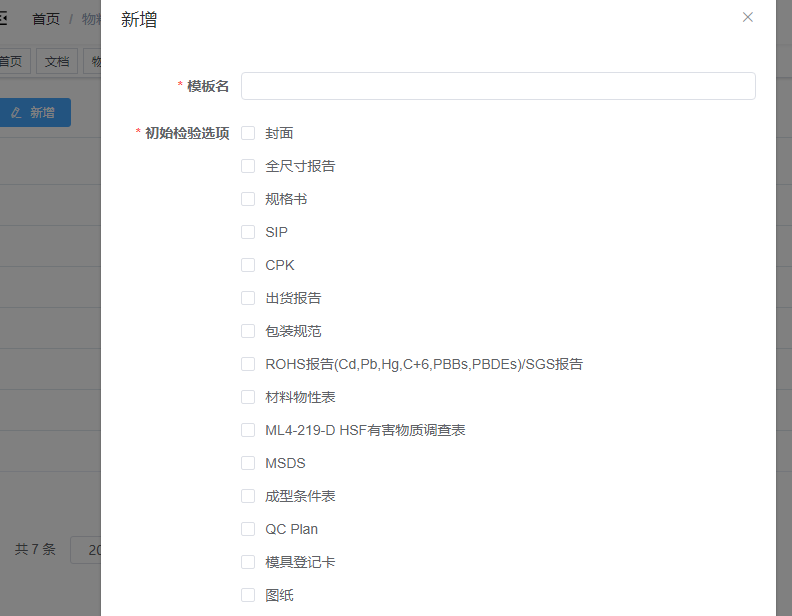
Task: Select the 材料物性表 checkbox
Action: [248, 397]
